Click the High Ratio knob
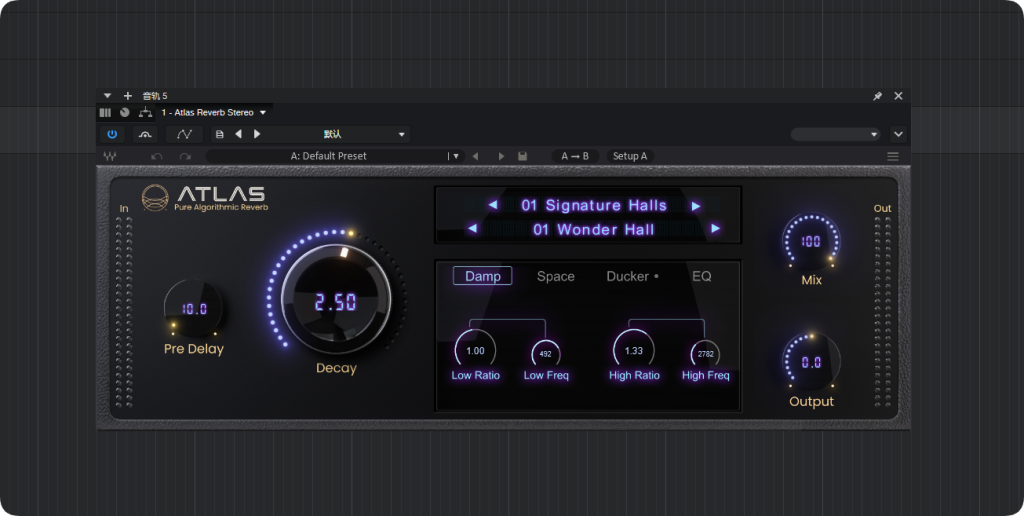Image resolution: width=1024 pixels, height=516 pixels. click(x=633, y=350)
